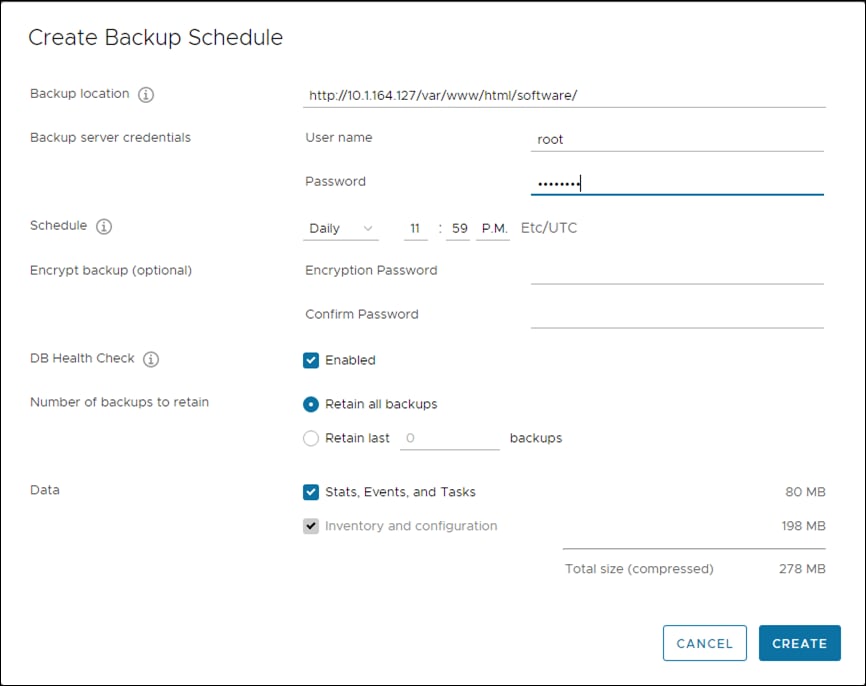Screen dimensions: 866x686
Task: Click the hour field showing 11
Action: point(415,228)
